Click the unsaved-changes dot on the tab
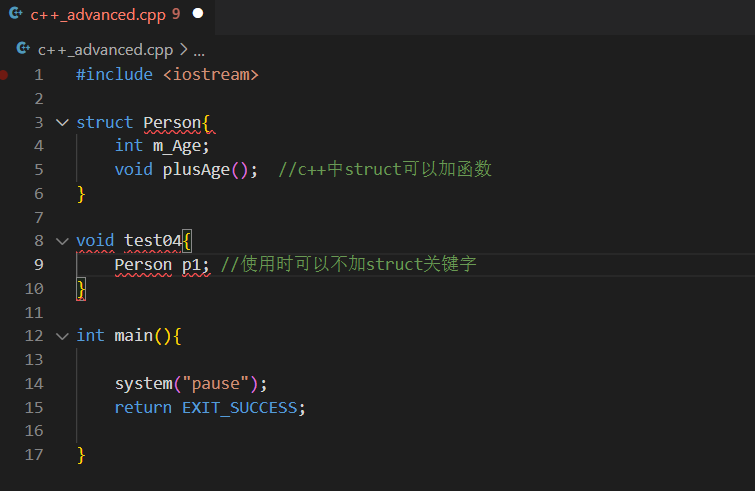755x491 pixels. click(197, 14)
